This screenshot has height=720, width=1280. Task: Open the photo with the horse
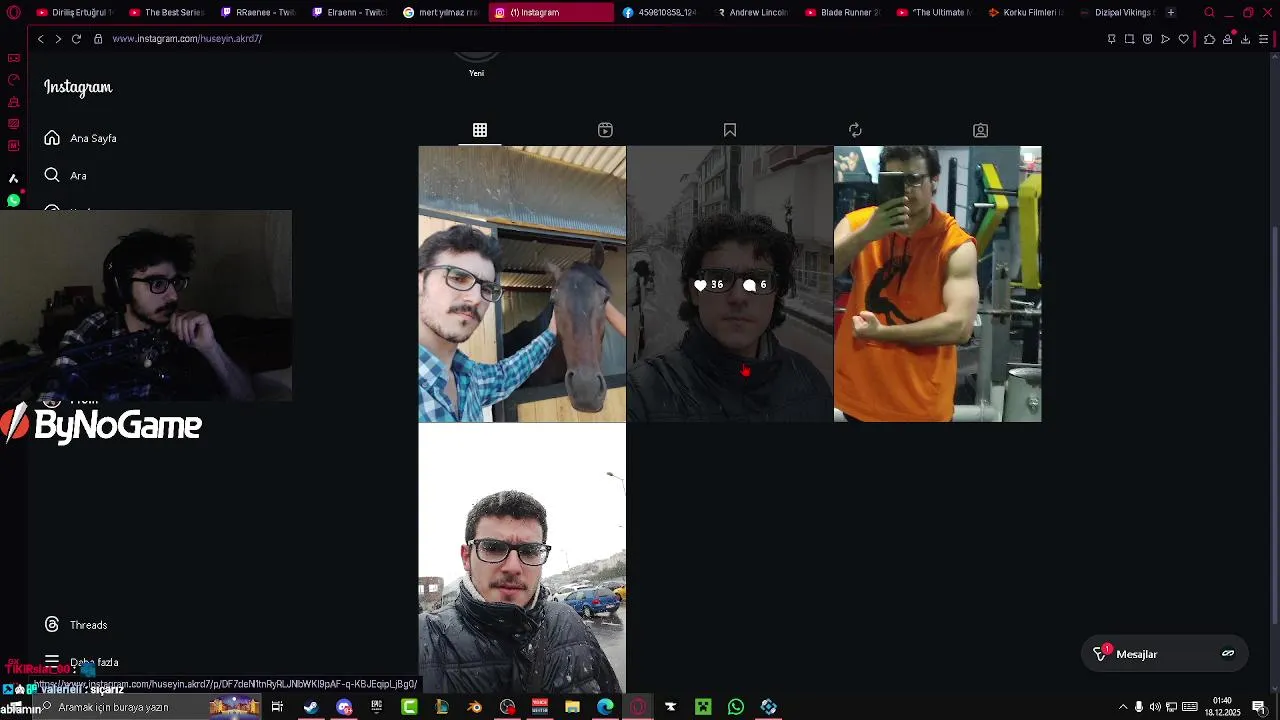tap(522, 284)
